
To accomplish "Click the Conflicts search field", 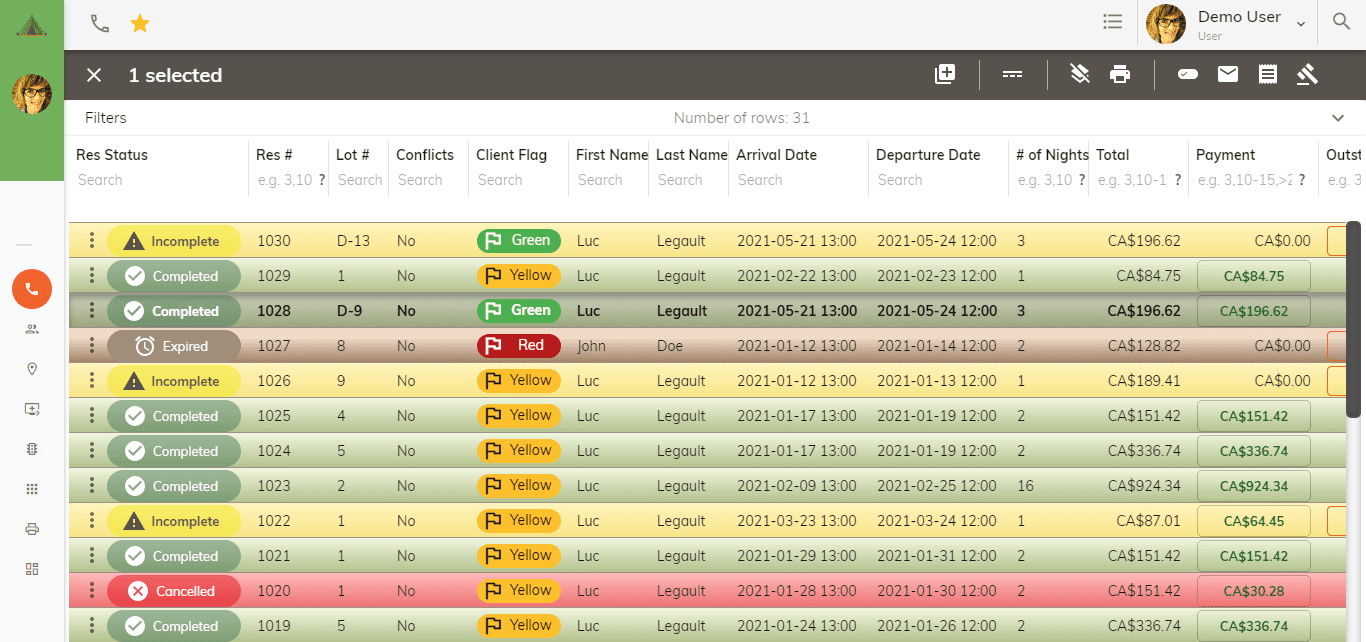I will (428, 180).
